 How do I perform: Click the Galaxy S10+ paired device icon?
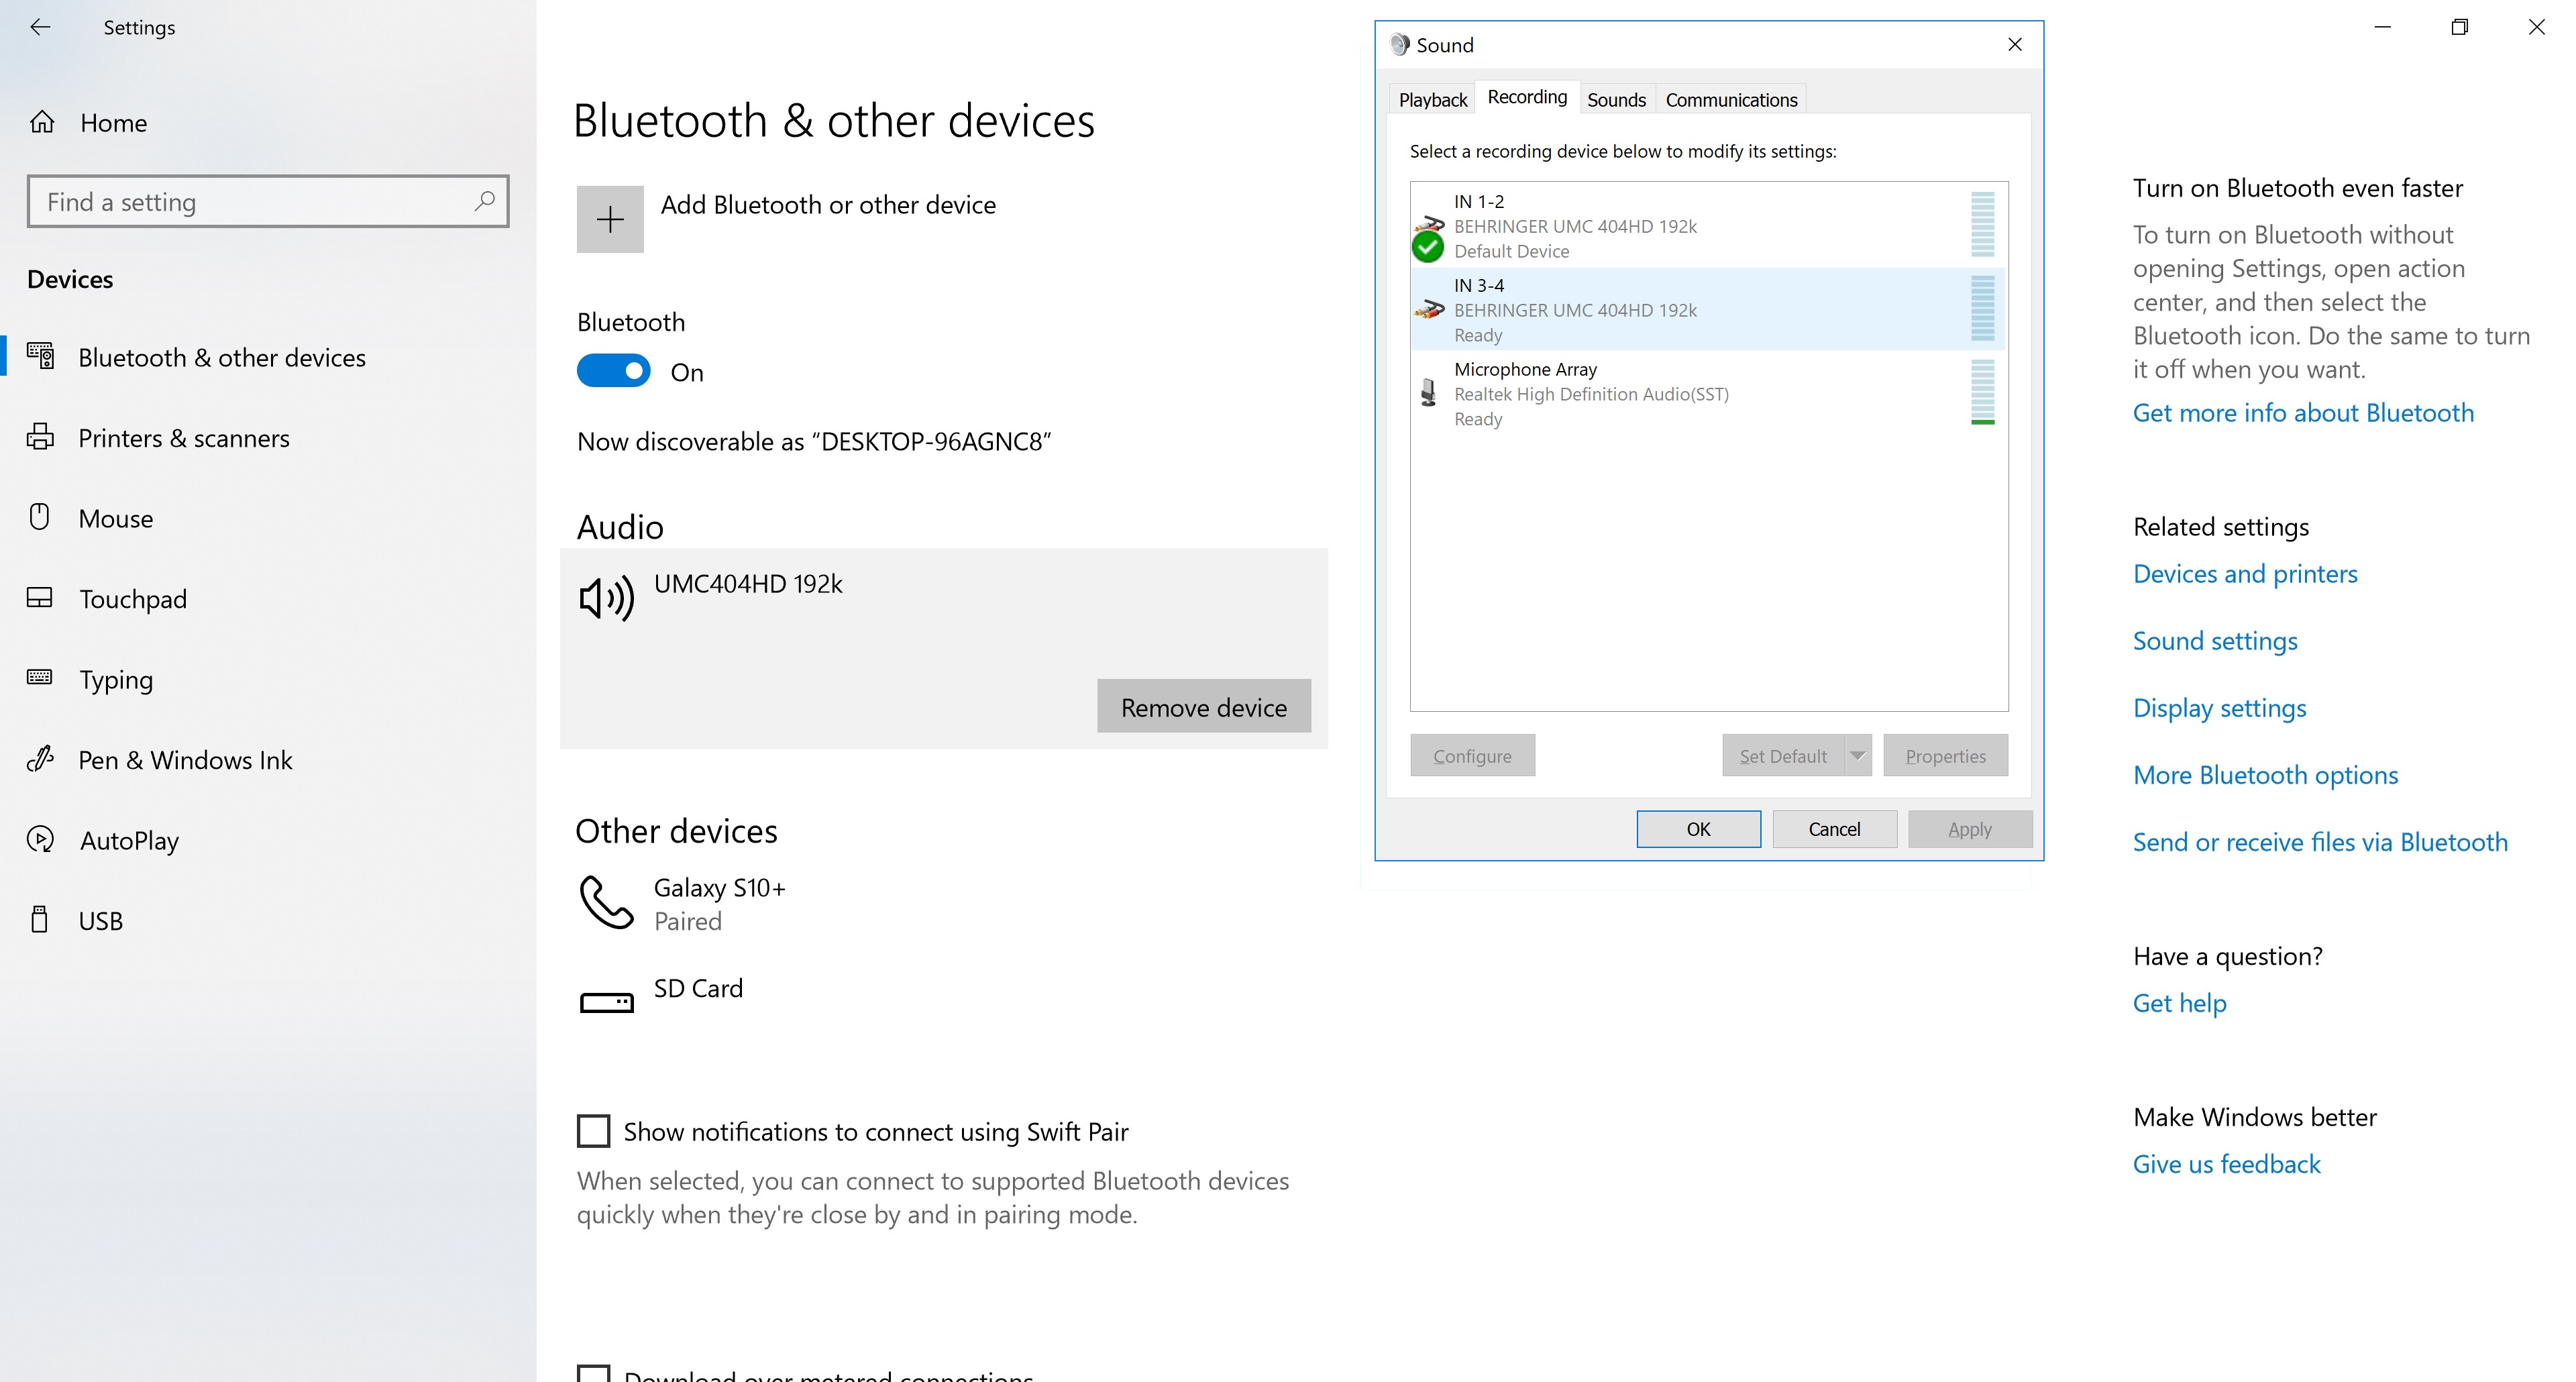pos(605,903)
